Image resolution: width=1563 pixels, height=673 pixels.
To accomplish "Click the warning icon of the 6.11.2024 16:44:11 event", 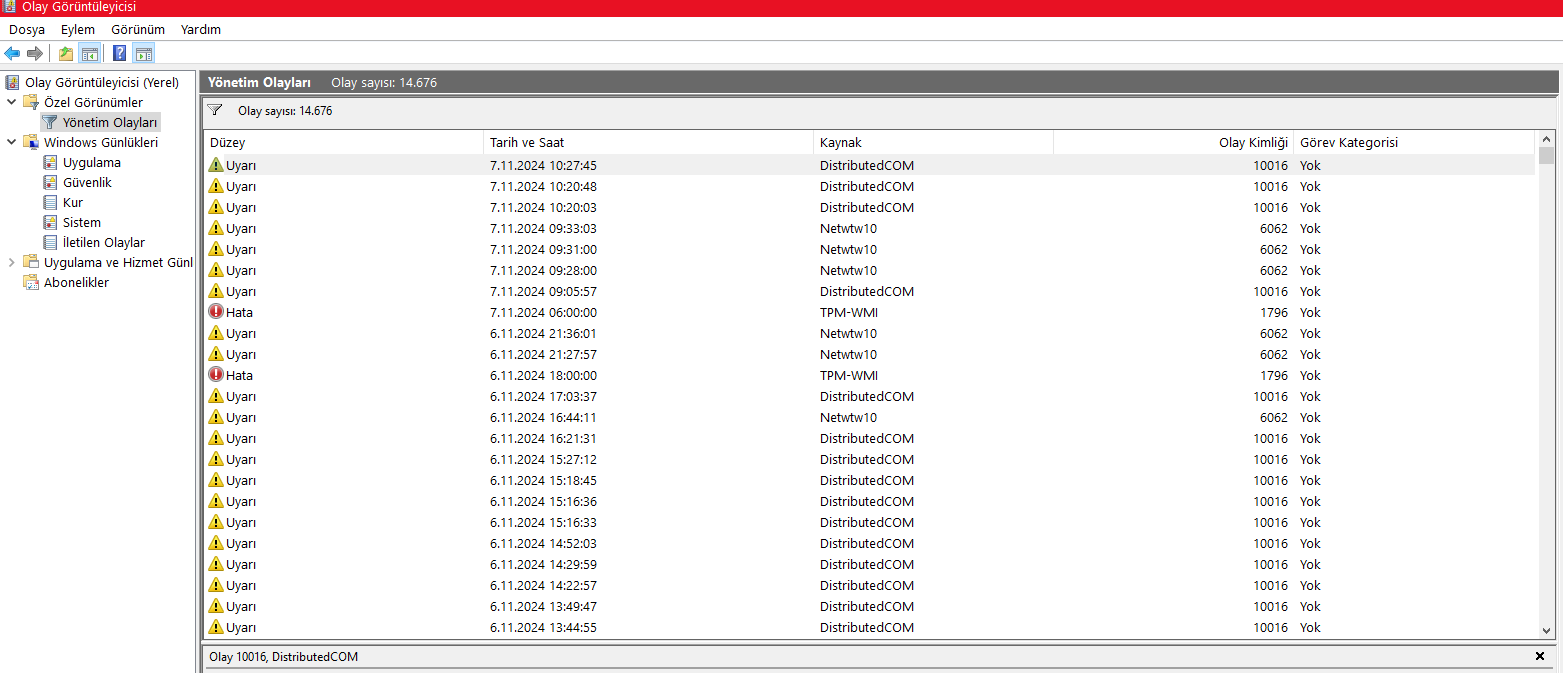I will click(216, 417).
